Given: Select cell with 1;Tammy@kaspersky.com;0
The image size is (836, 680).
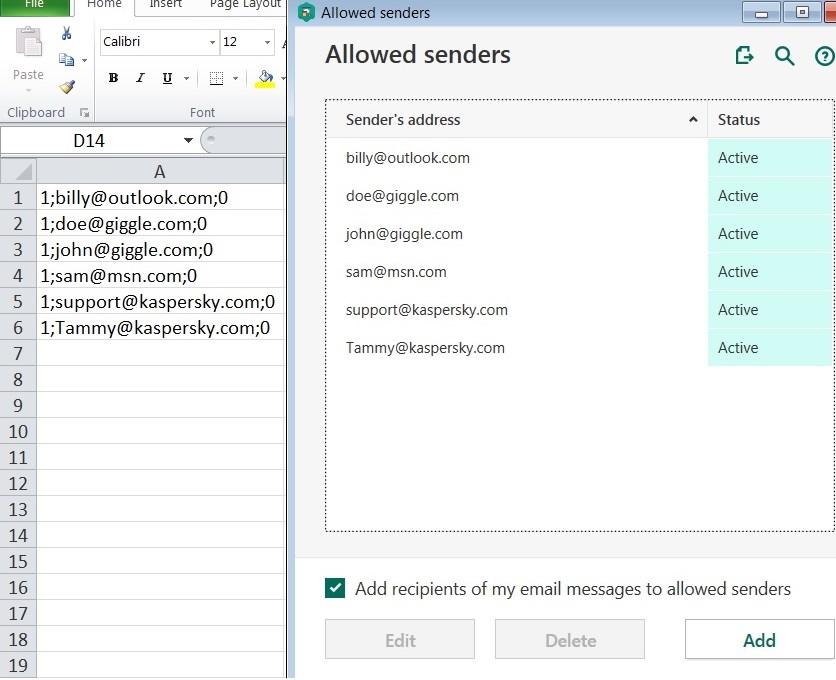Looking at the screenshot, I should (x=160, y=327).
